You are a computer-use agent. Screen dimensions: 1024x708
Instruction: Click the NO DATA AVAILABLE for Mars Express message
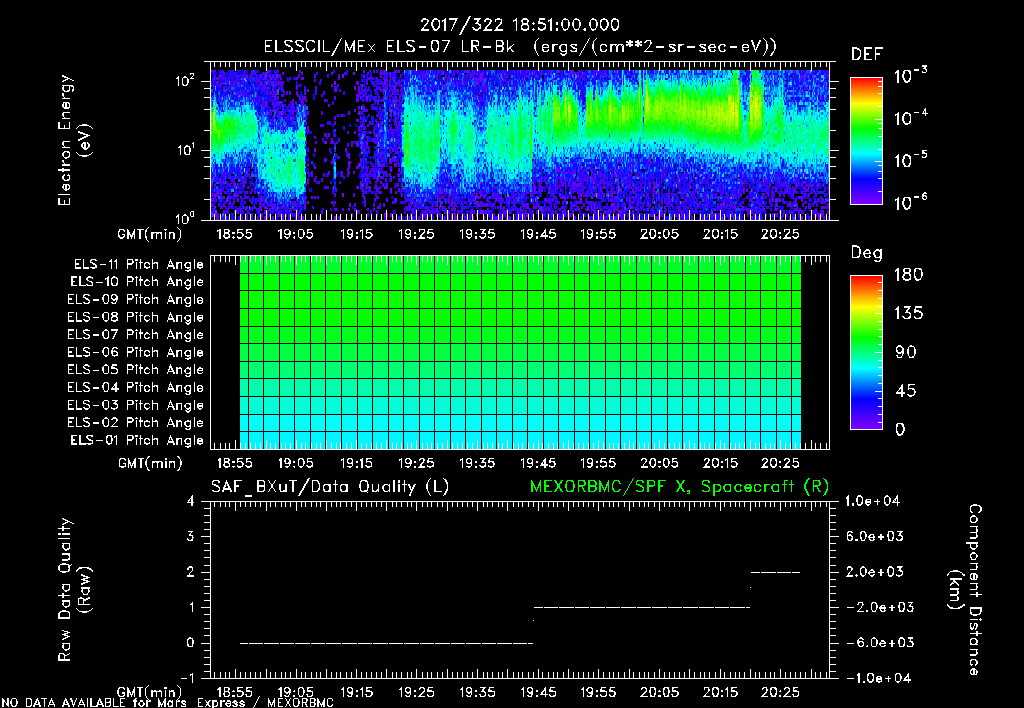[168, 703]
